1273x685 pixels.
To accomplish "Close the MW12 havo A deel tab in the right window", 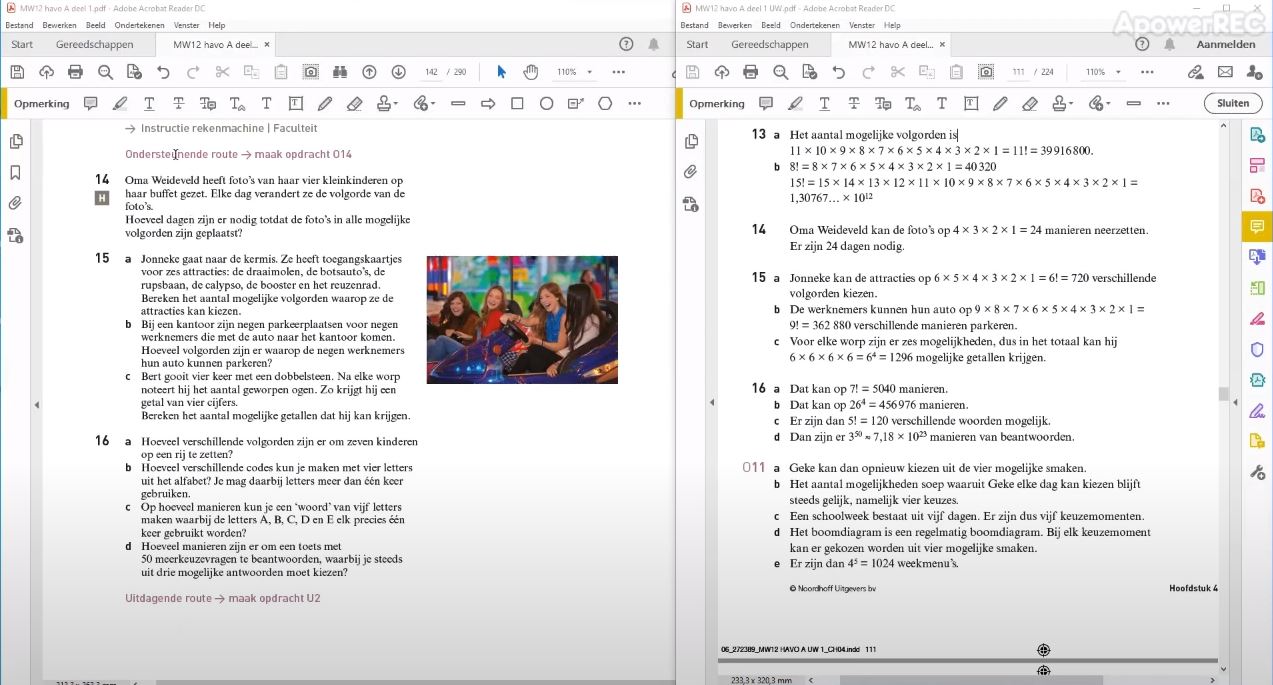I will pos(944,45).
